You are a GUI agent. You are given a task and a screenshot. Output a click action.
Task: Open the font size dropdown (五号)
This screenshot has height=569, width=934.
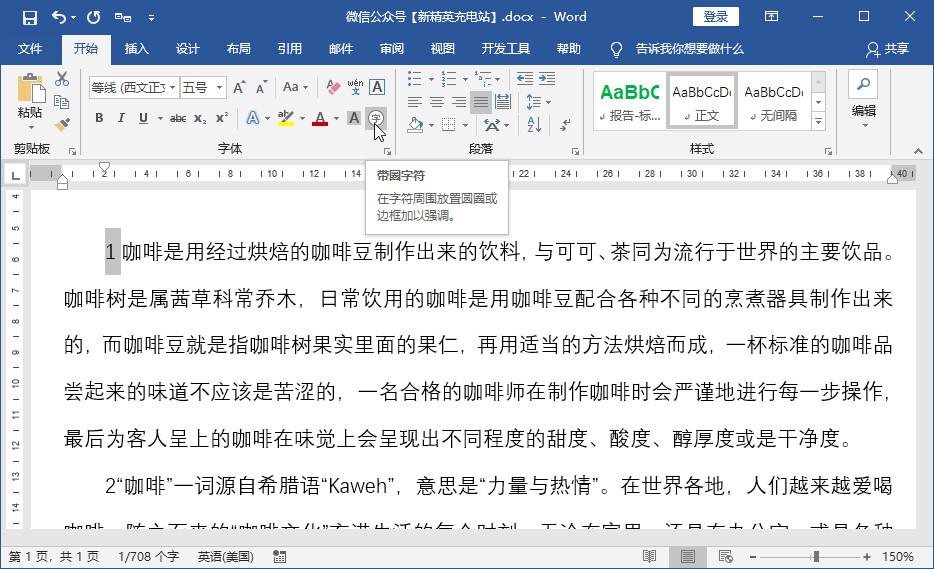click(x=220, y=88)
